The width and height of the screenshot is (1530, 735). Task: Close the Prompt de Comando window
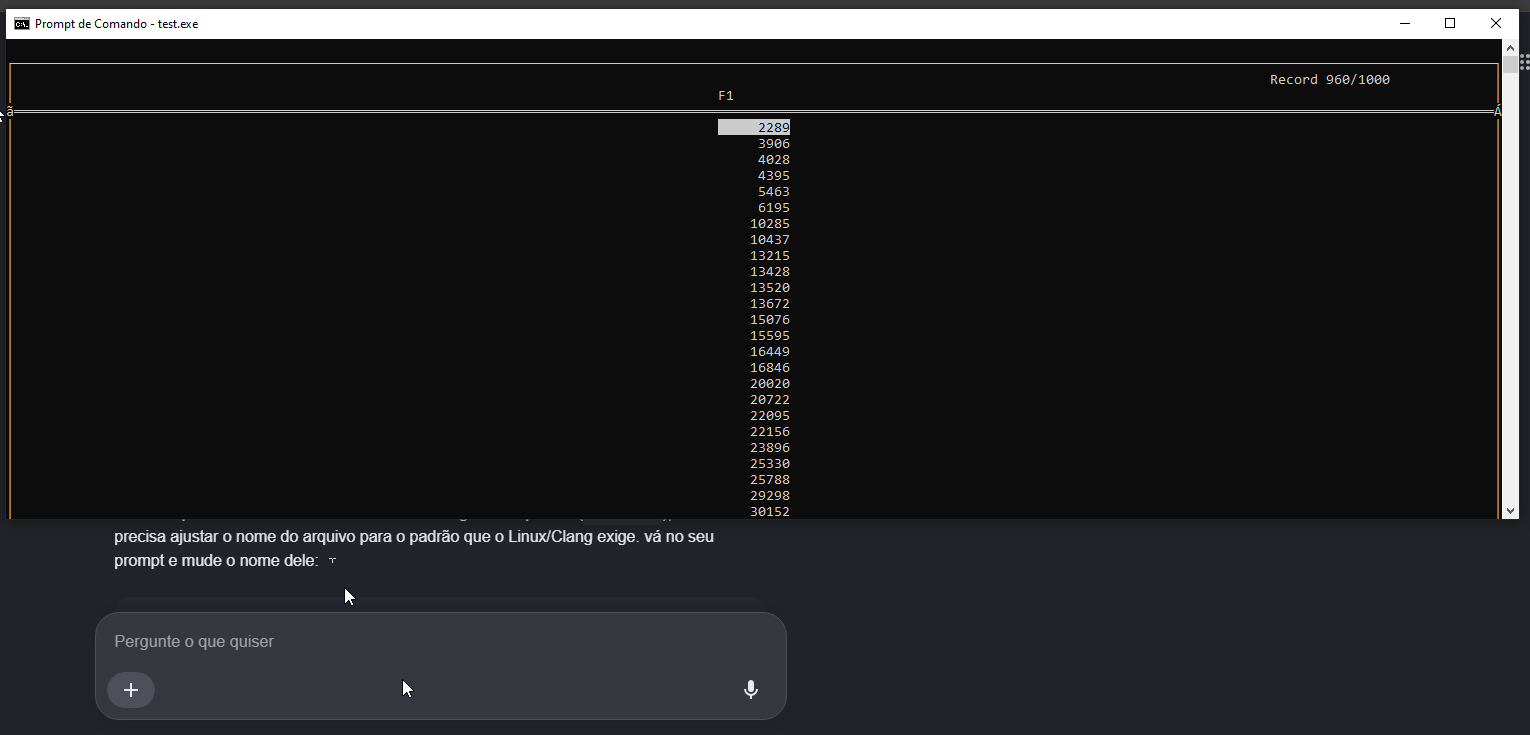click(x=1496, y=24)
